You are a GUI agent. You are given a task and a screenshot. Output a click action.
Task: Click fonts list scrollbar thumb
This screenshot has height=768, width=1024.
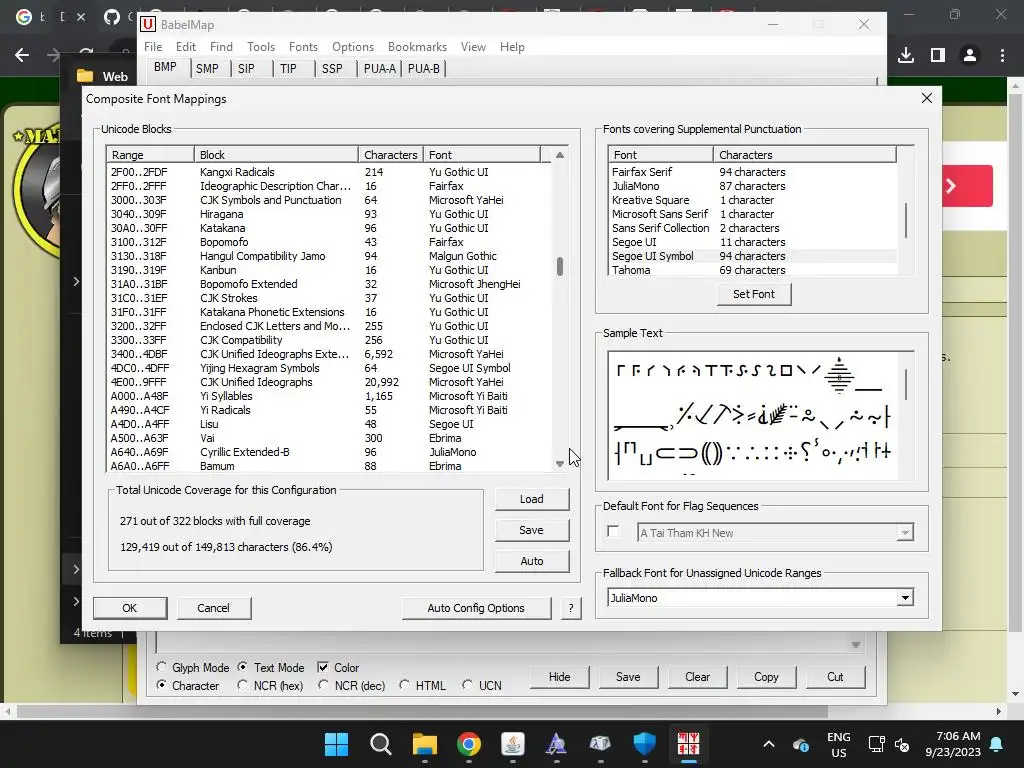pyautogui.click(x=906, y=220)
